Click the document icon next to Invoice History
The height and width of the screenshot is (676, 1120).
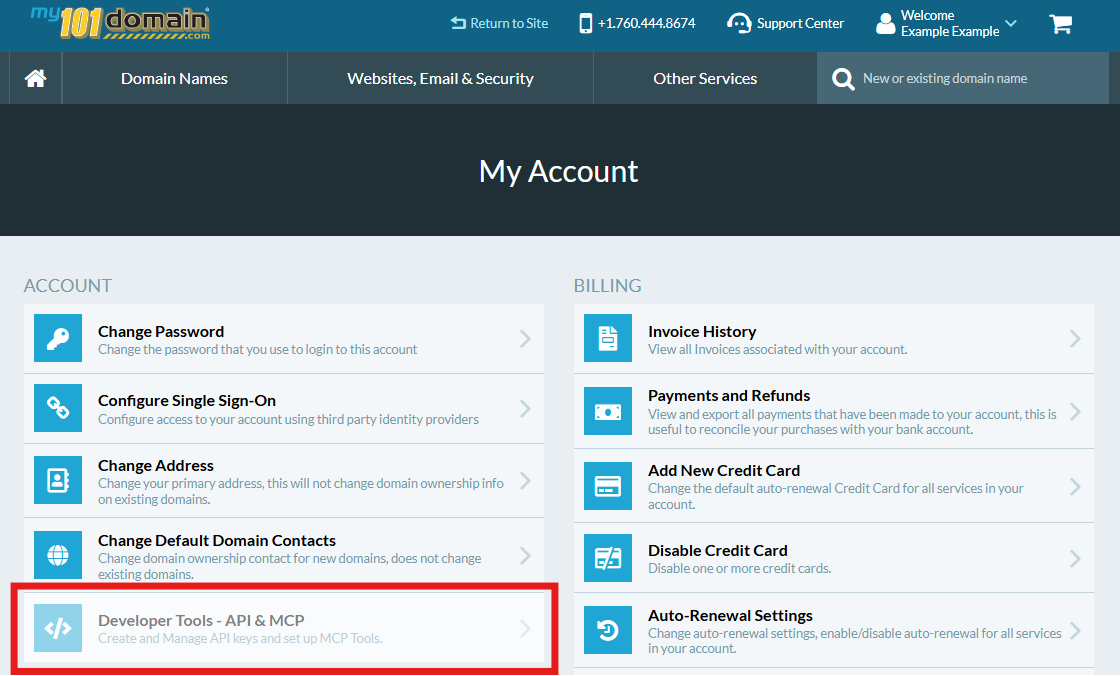607,338
